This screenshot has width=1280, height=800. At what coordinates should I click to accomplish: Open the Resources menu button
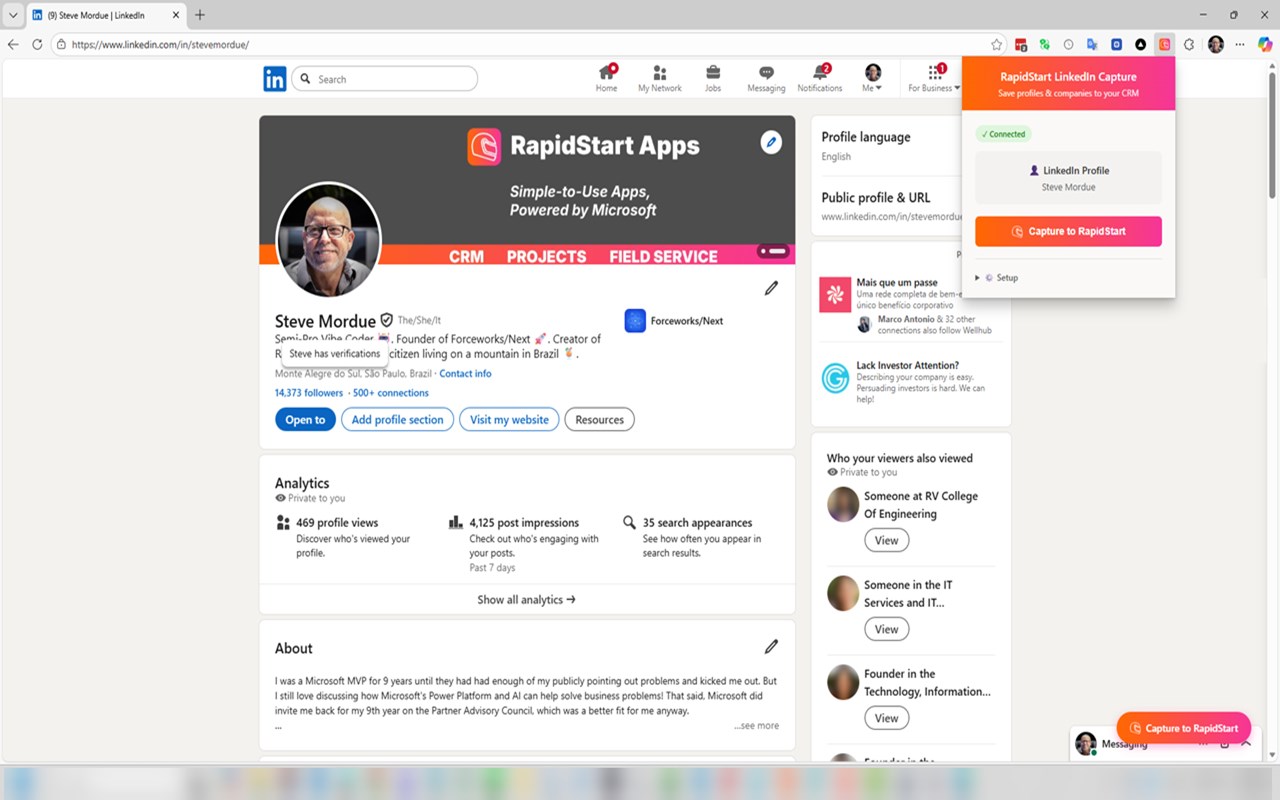pyautogui.click(x=600, y=420)
